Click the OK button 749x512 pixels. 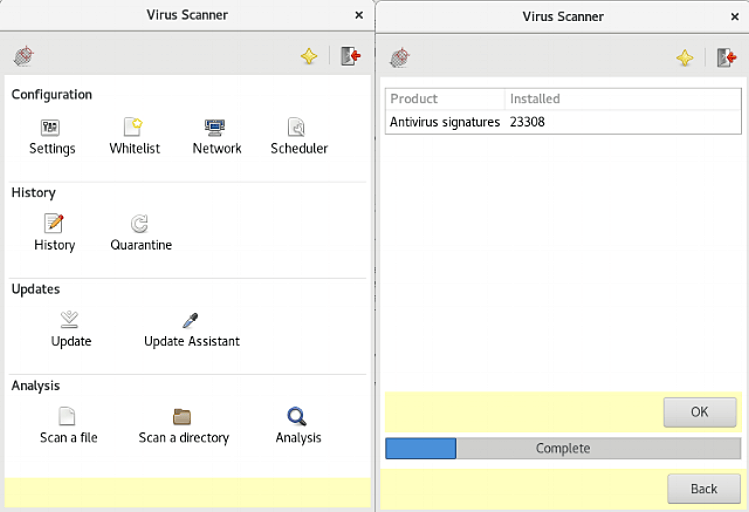click(x=699, y=412)
